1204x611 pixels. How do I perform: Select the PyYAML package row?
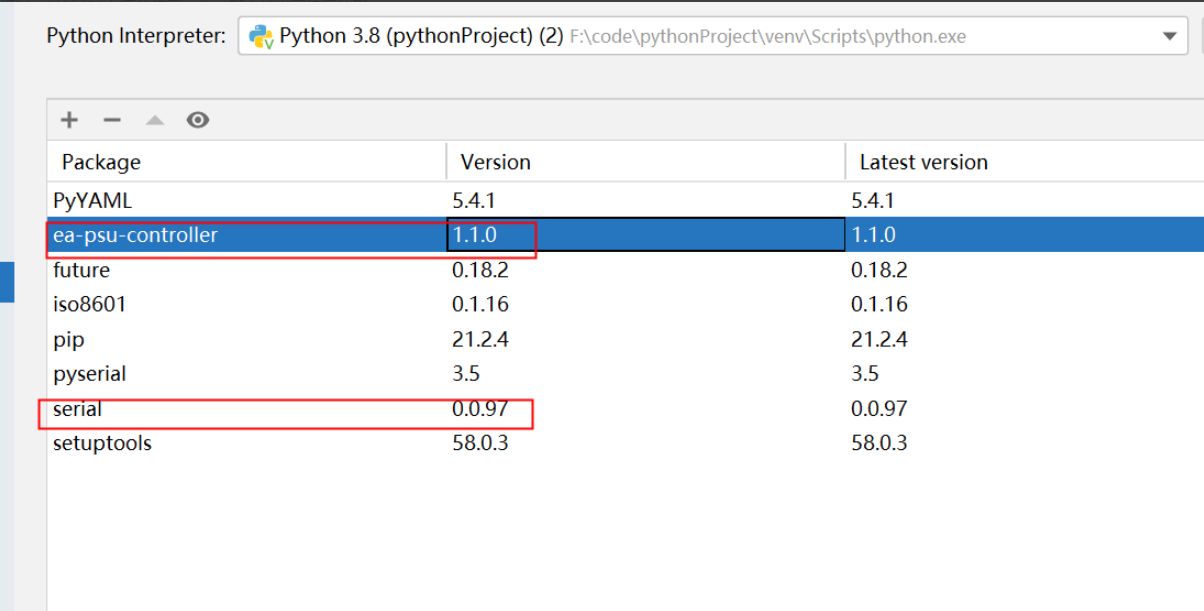92,201
